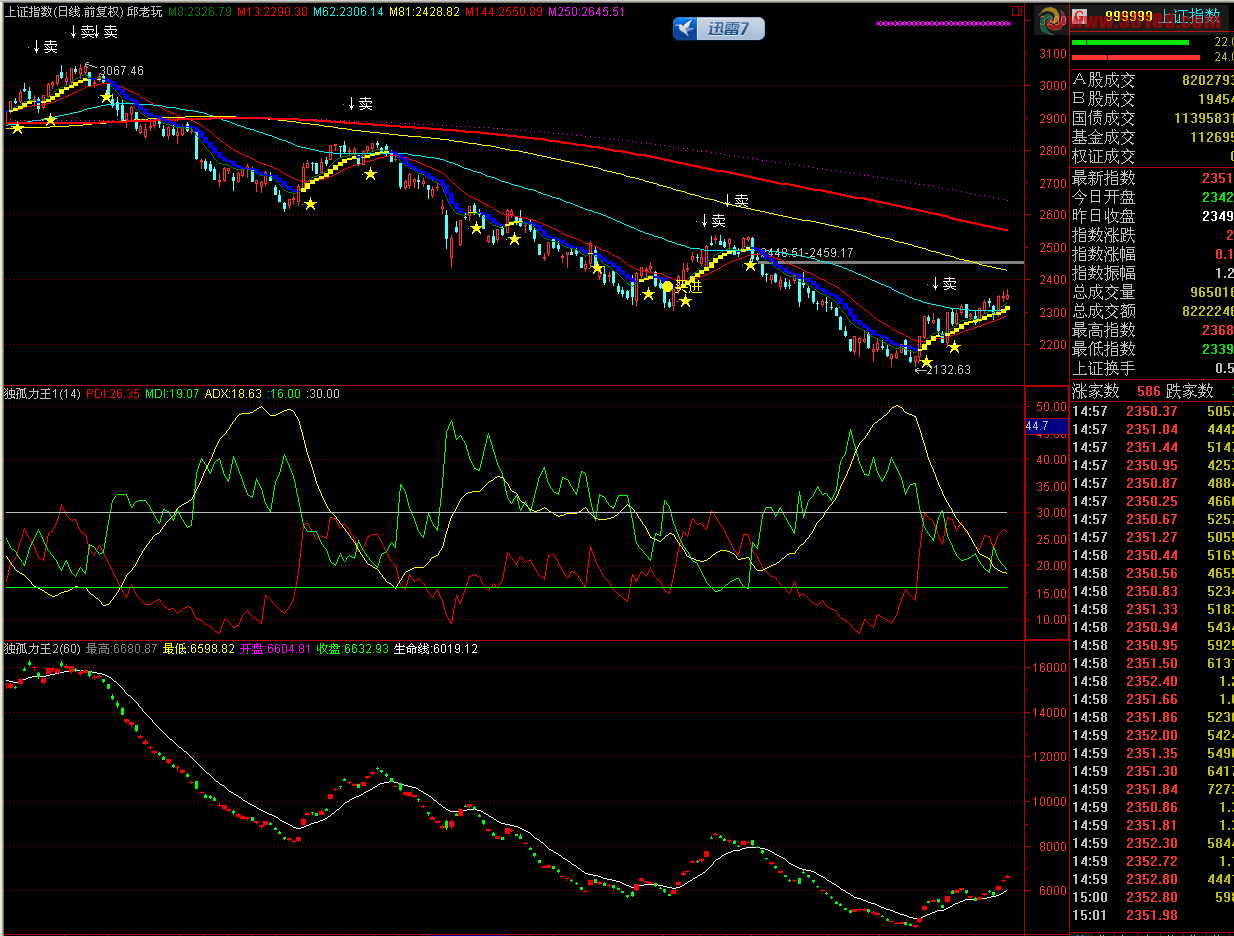Click the red G icon beside code 999999
This screenshot has width=1234, height=936.
[1080, 17]
